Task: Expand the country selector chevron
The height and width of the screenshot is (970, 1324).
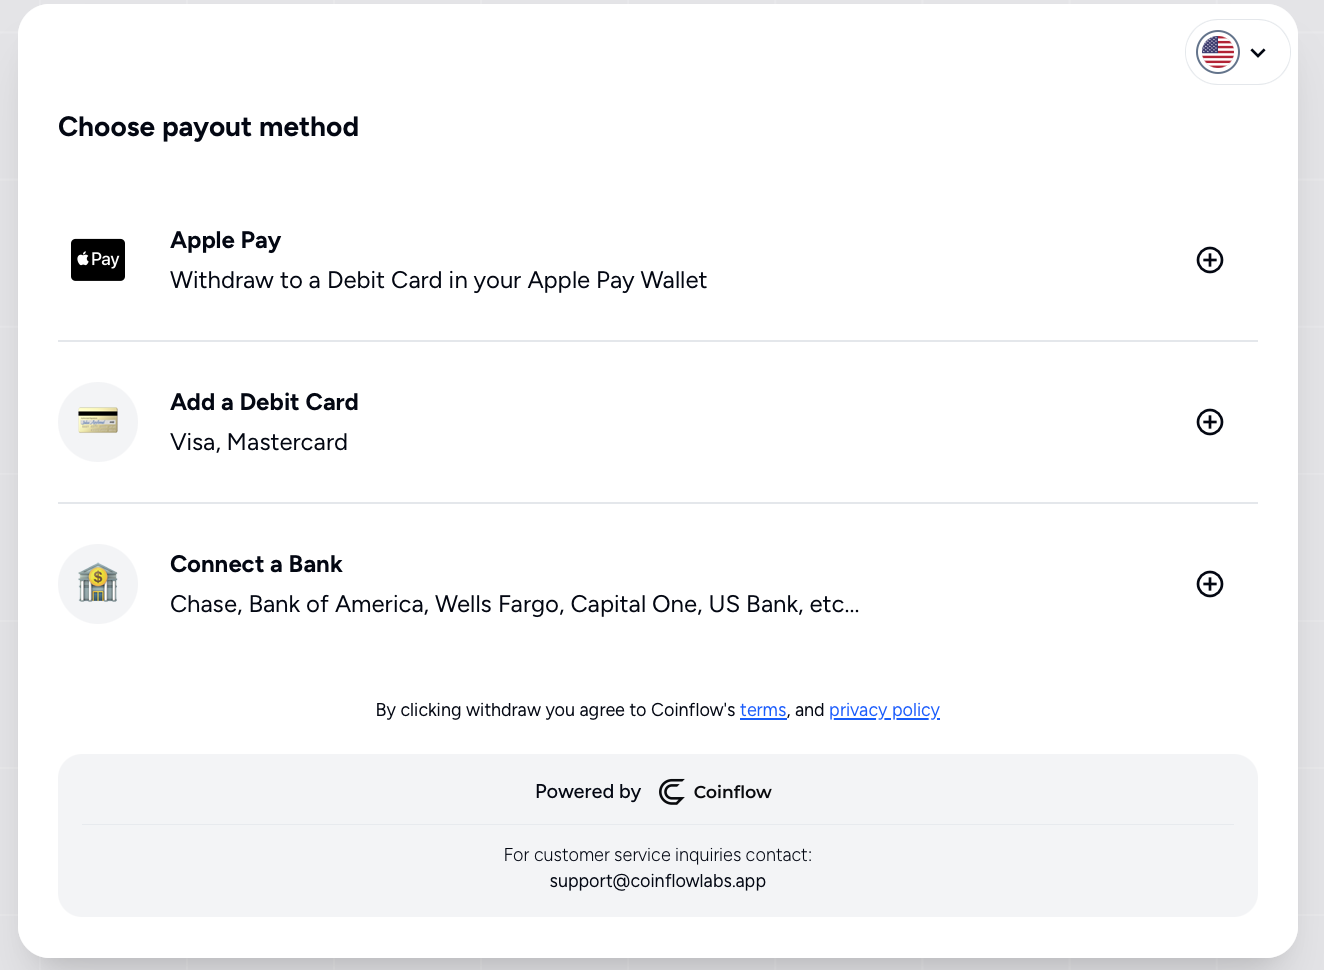Action: point(1258,53)
